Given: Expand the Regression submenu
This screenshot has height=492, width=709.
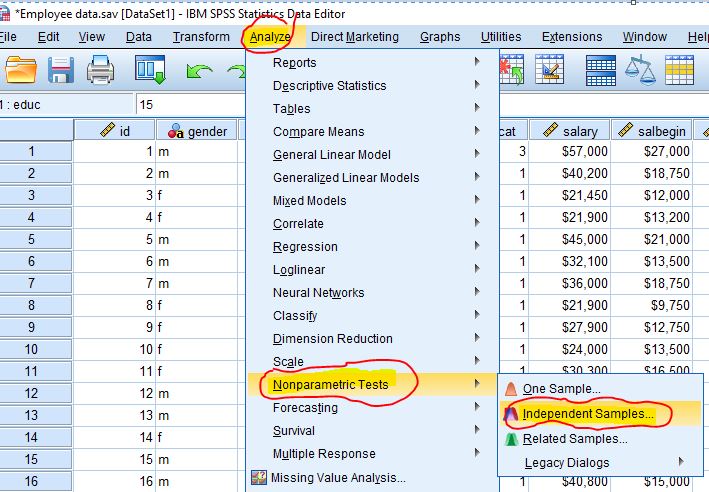Looking at the screenshot, I should [x=373, y=247].
